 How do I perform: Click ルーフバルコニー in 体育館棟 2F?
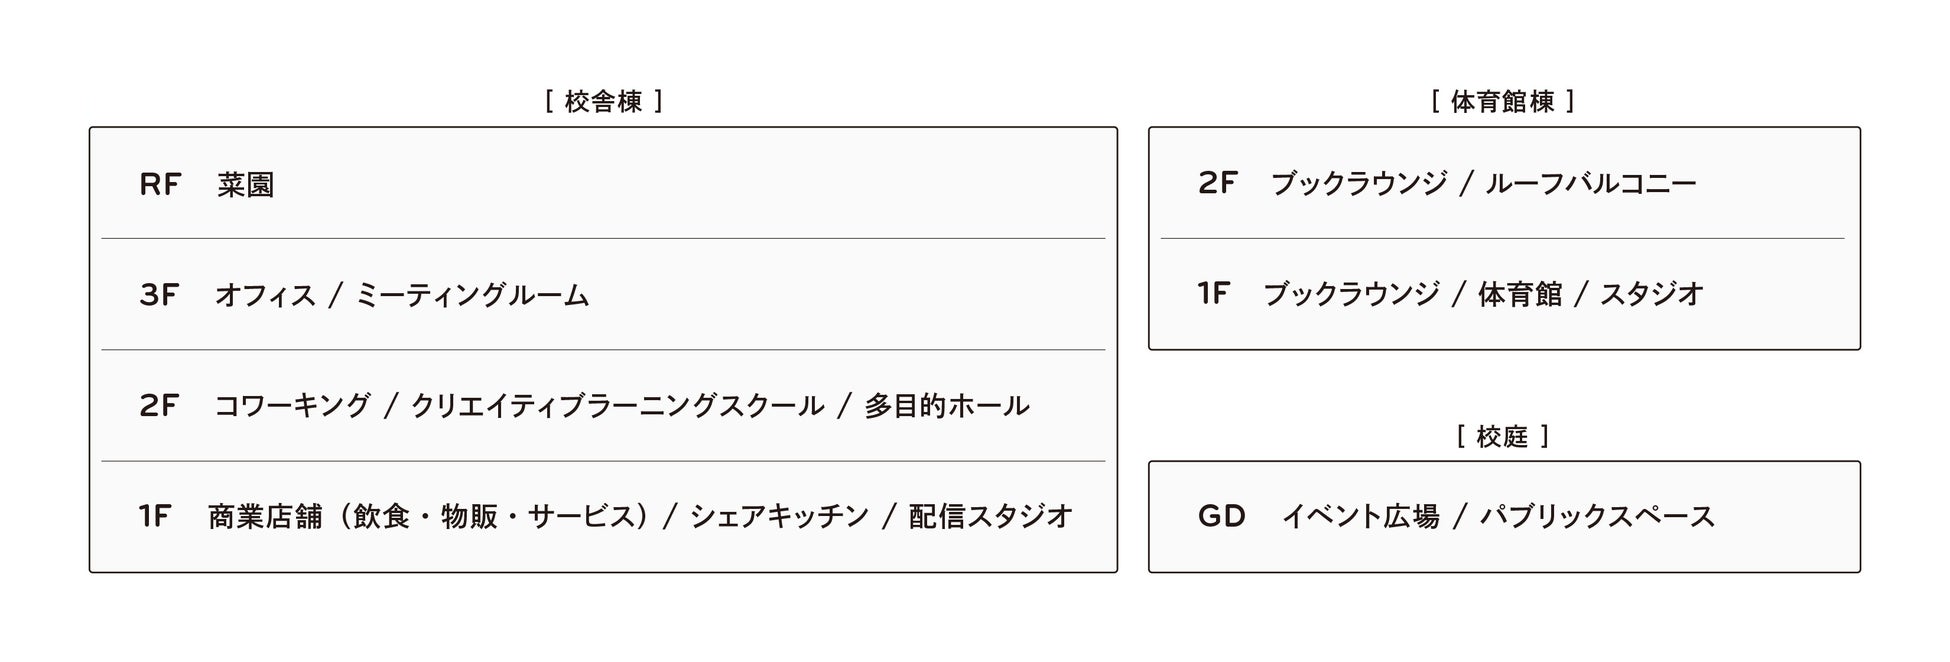tap(1590, 184)
